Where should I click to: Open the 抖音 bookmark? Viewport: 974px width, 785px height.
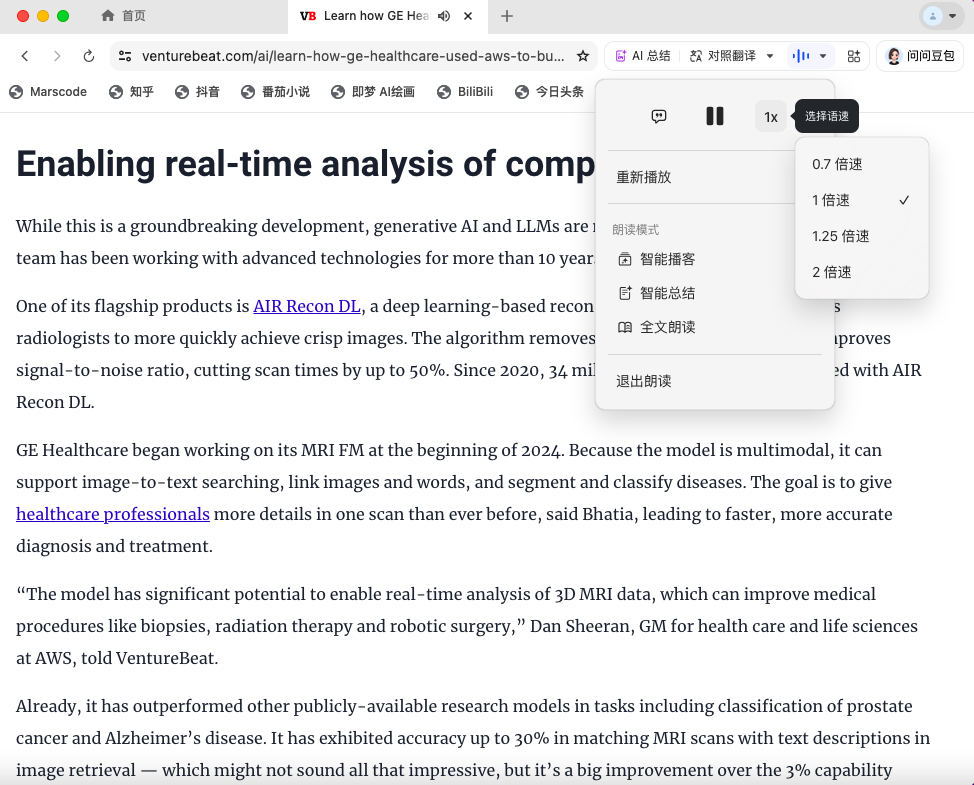pos(197,92)
